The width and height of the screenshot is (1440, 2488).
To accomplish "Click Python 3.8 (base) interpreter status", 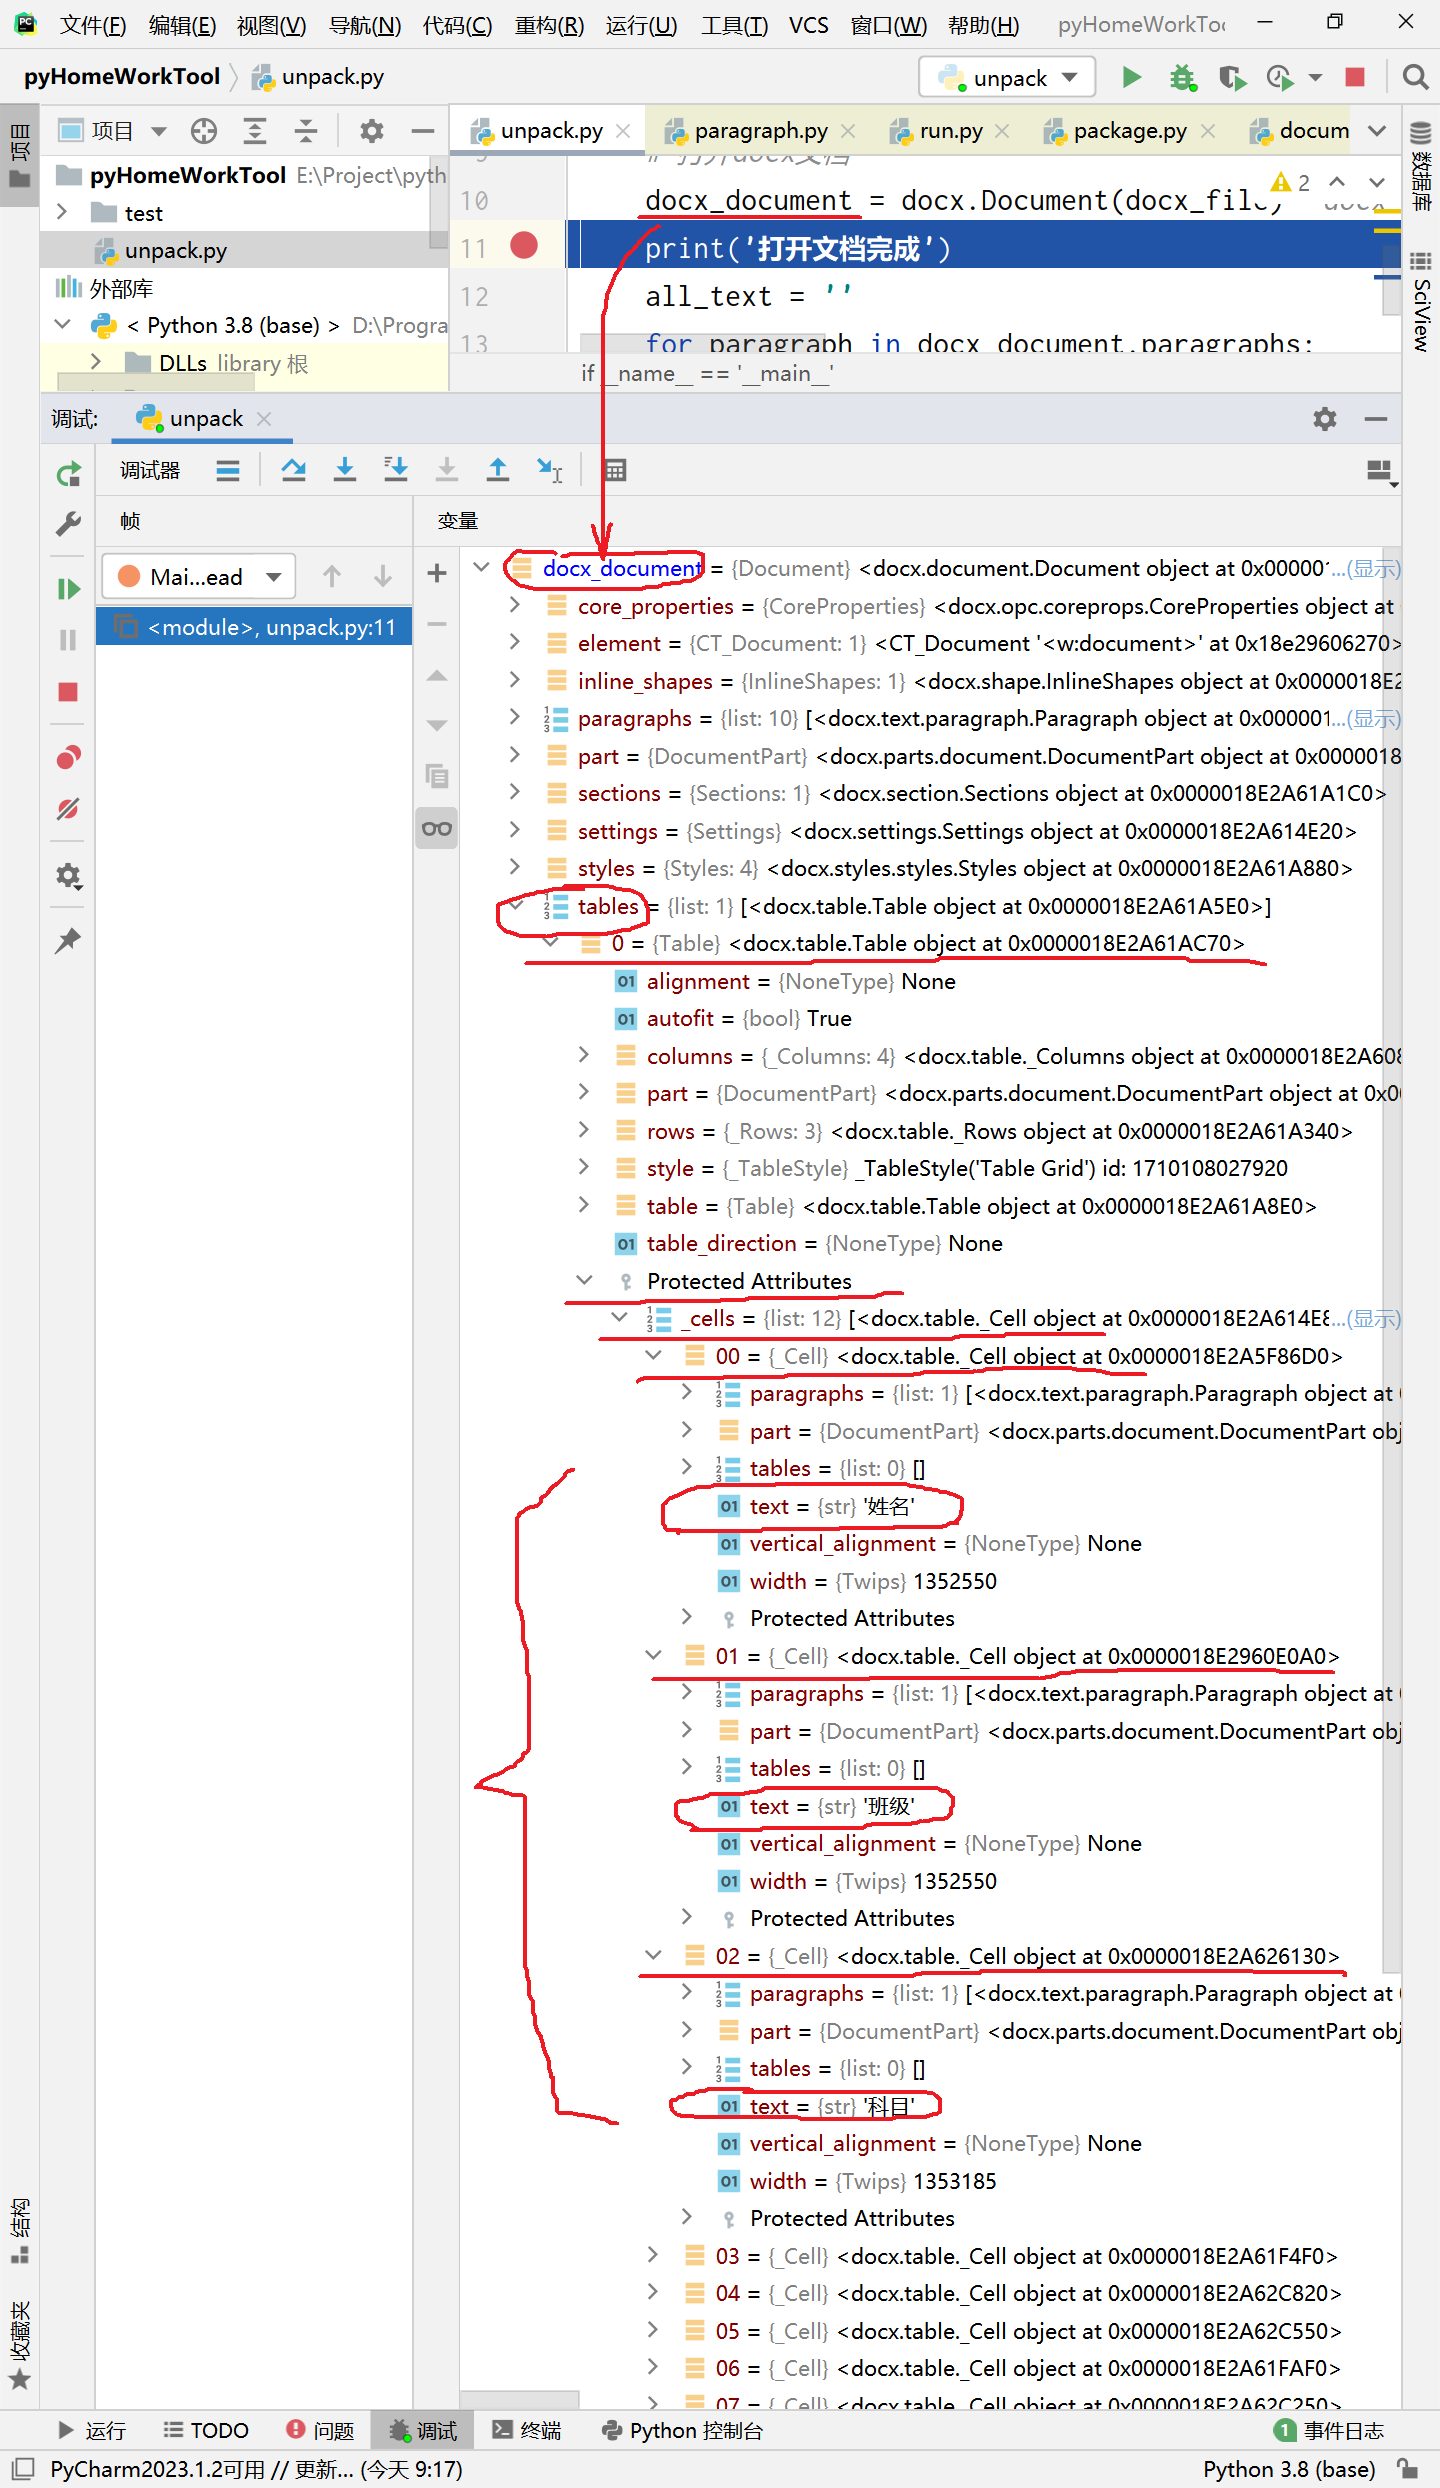I will (1289, 2469).
